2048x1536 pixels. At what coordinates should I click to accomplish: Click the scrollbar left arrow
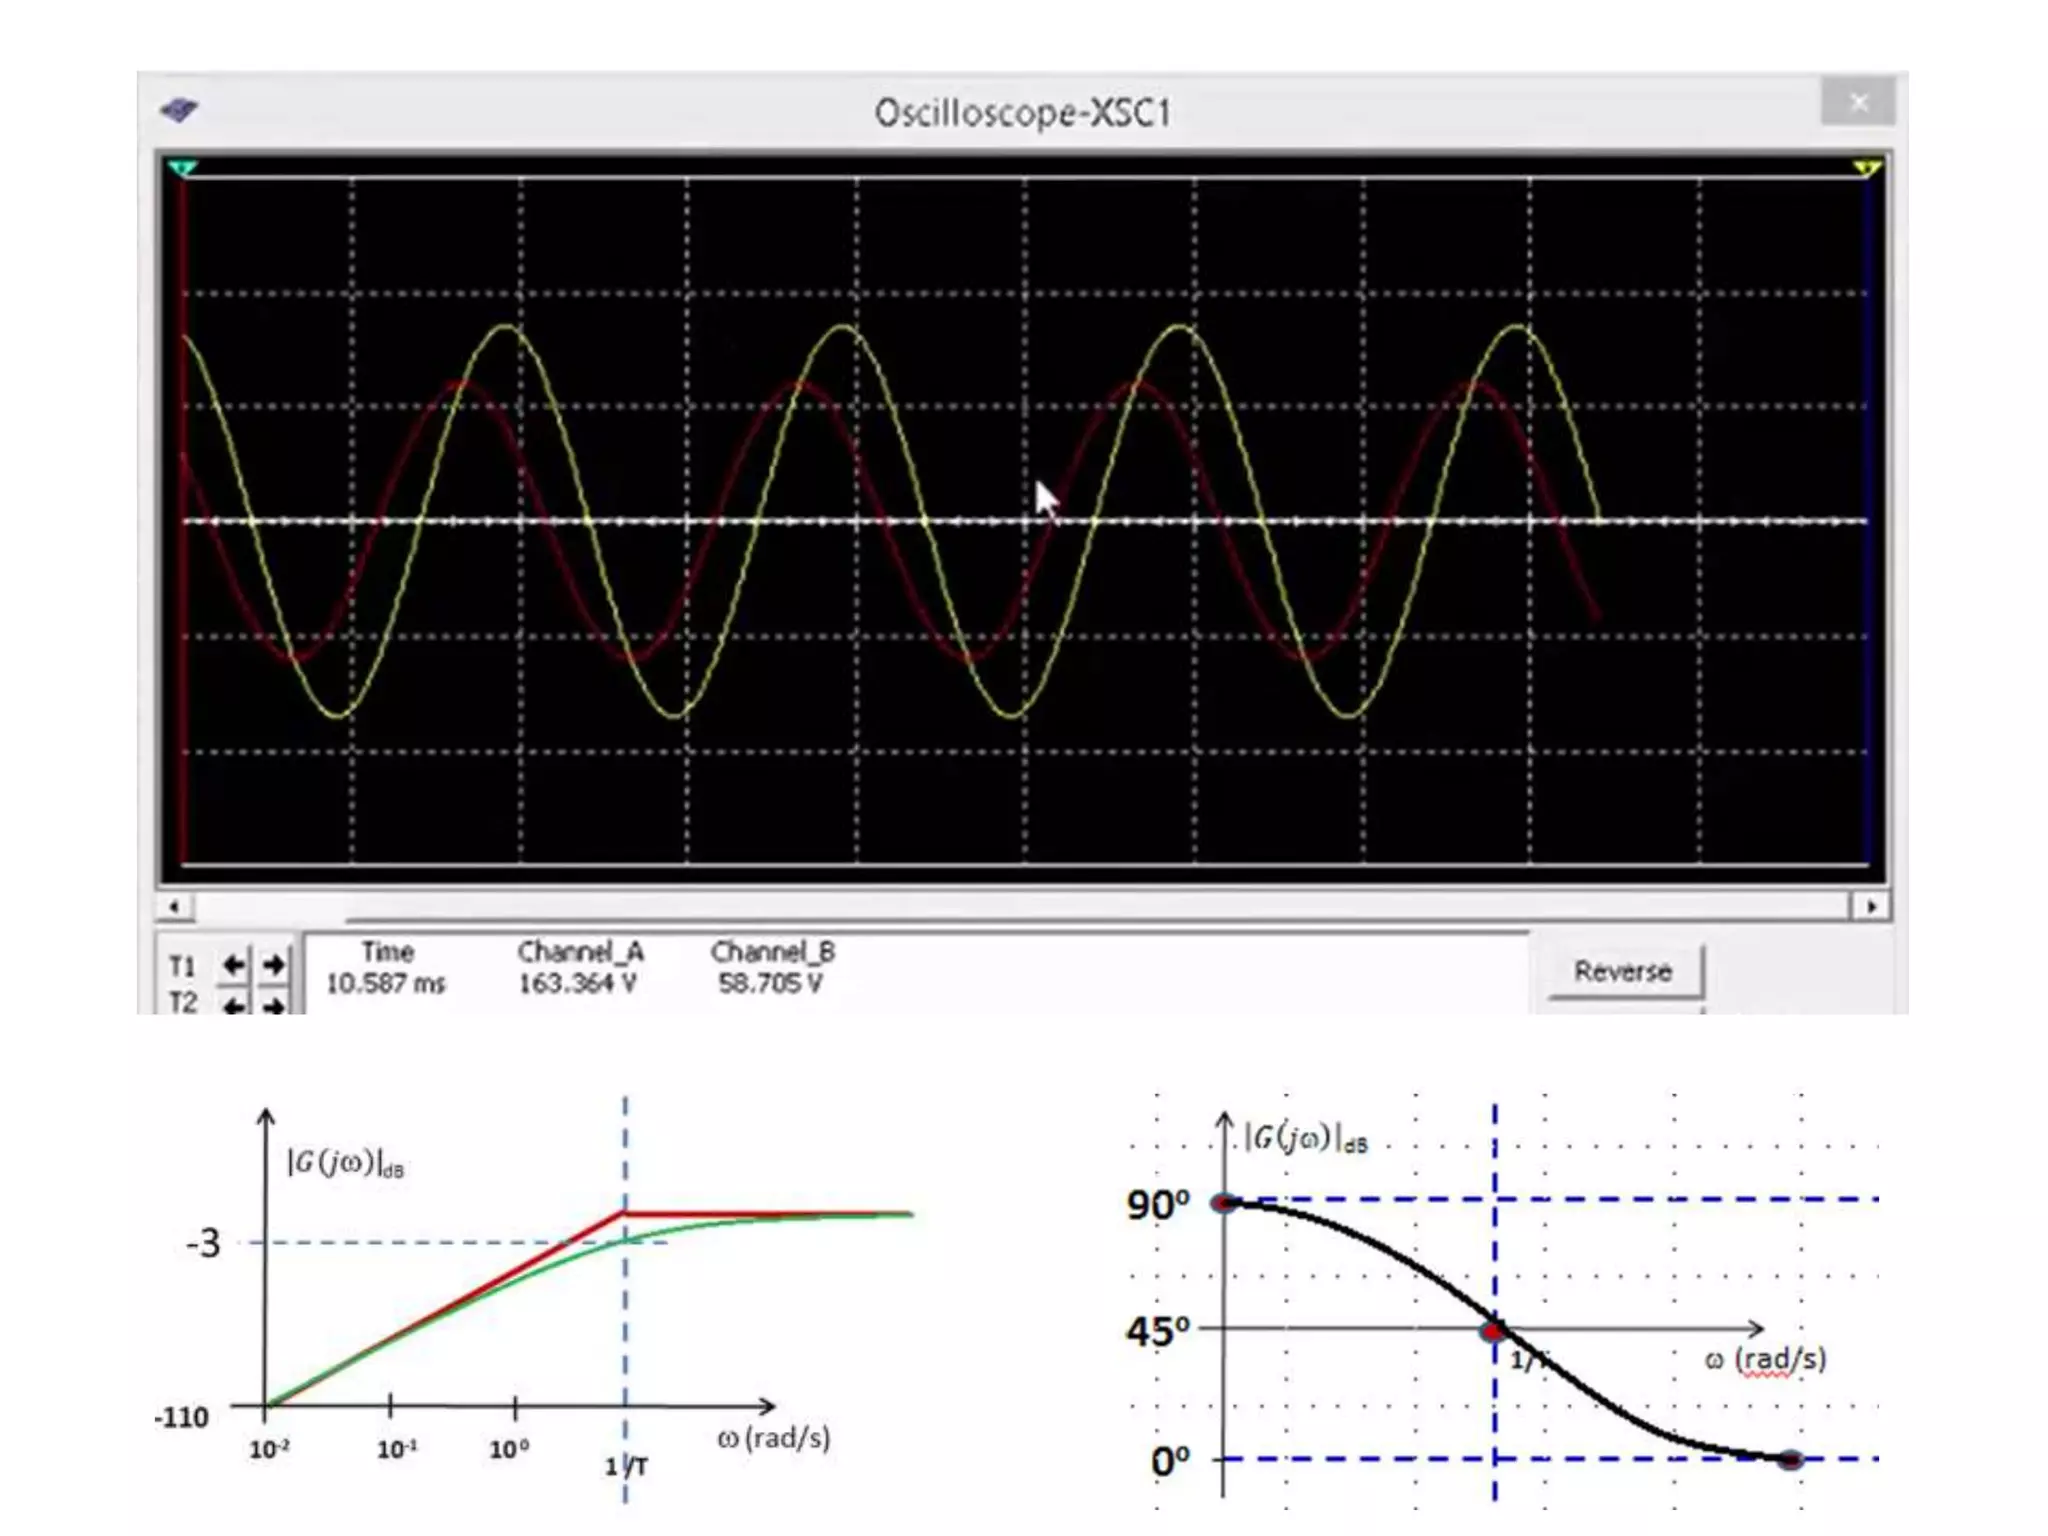click(175, 907)
